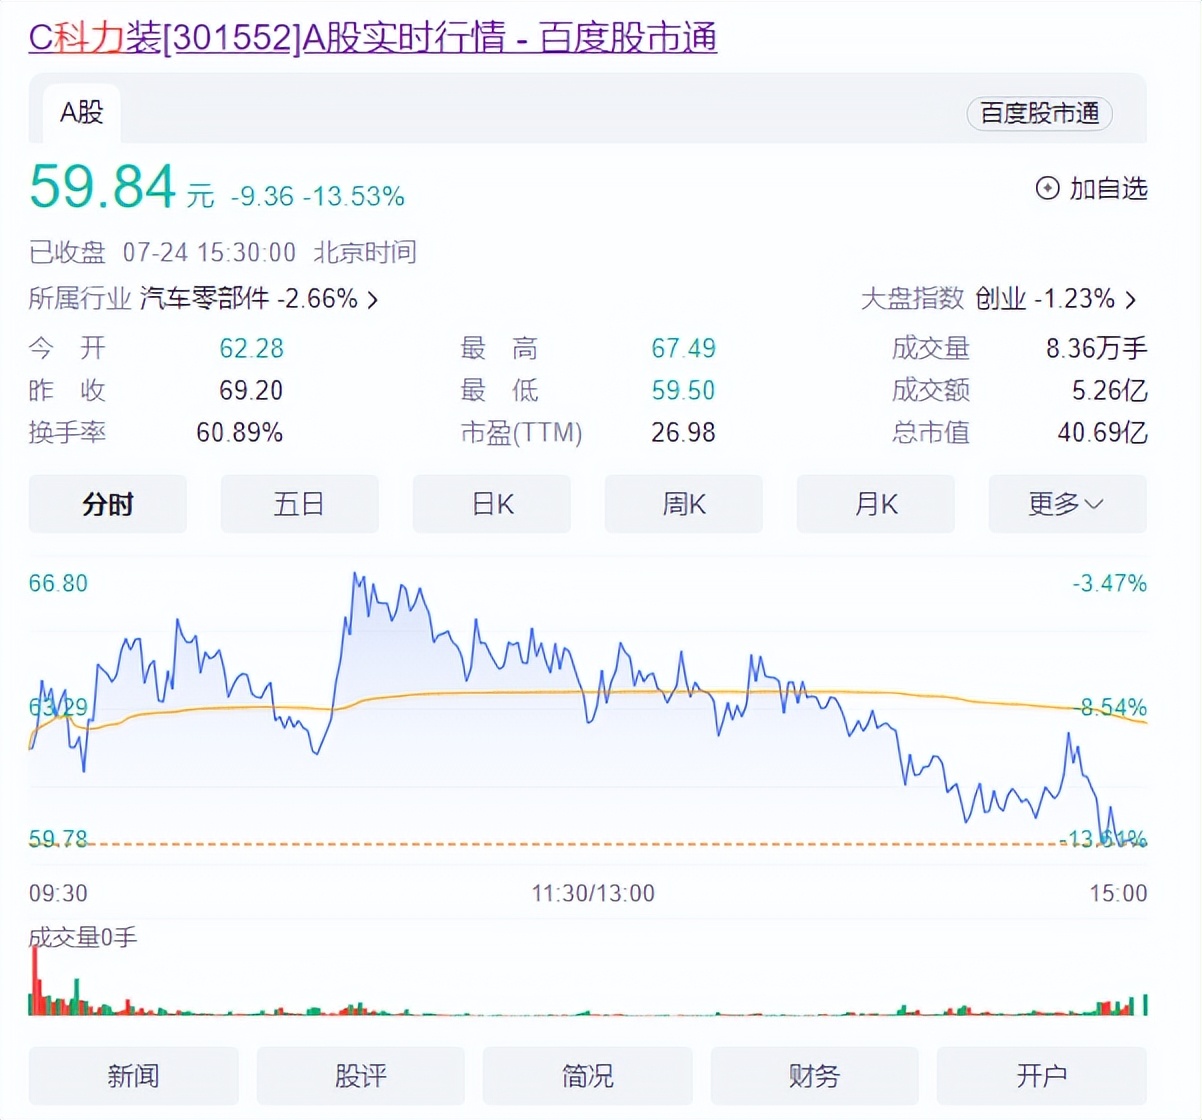Click the 市盈(TTM) value 26.98

point(683,432)
